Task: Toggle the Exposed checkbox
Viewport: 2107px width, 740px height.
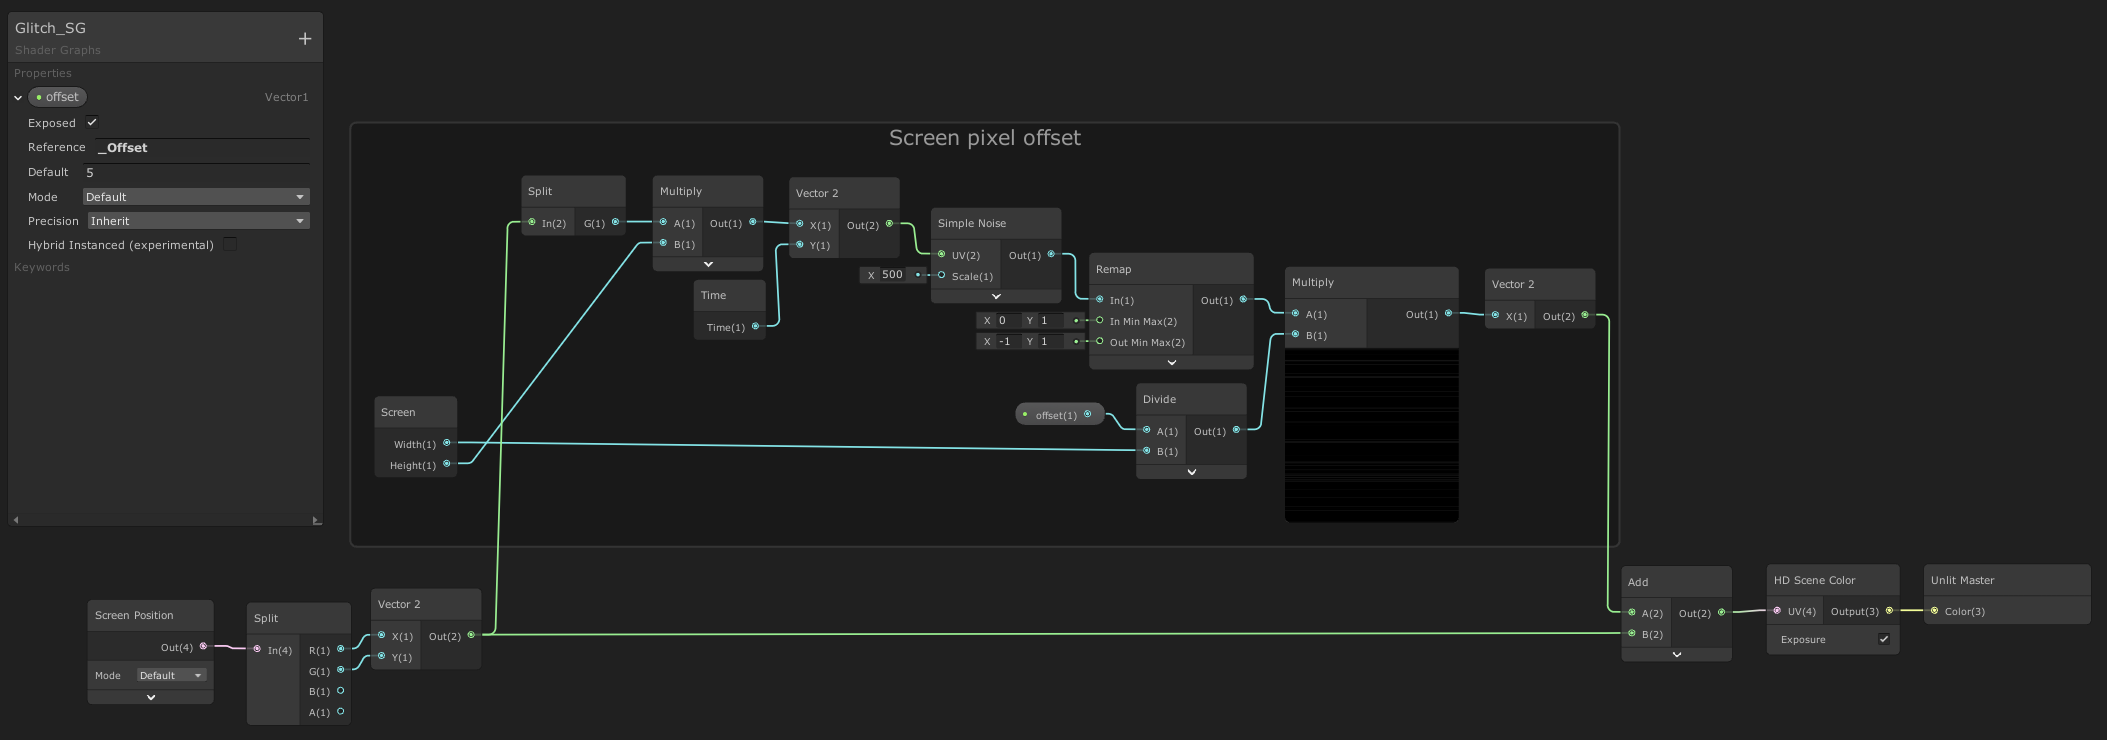Action: click(92, 122)
